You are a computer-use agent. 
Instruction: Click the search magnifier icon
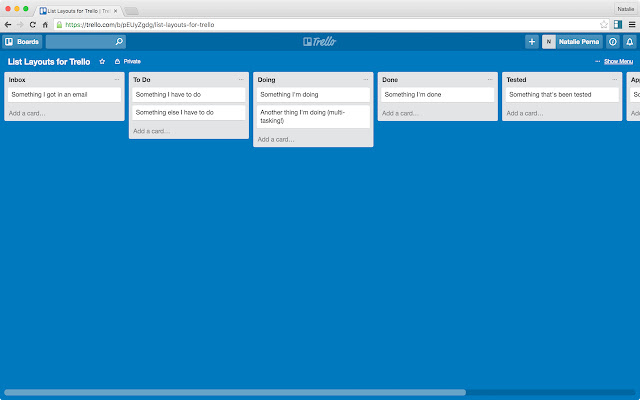pos(119,42)
